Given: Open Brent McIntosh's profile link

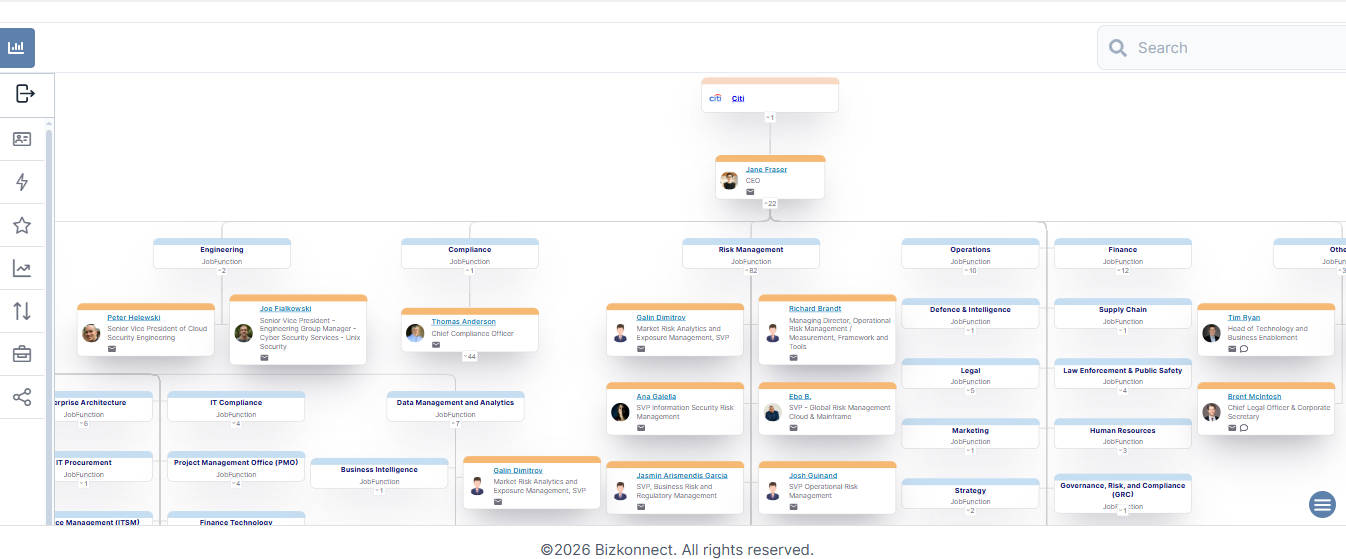Looking at the screenshot, I should coord(1254,396).
